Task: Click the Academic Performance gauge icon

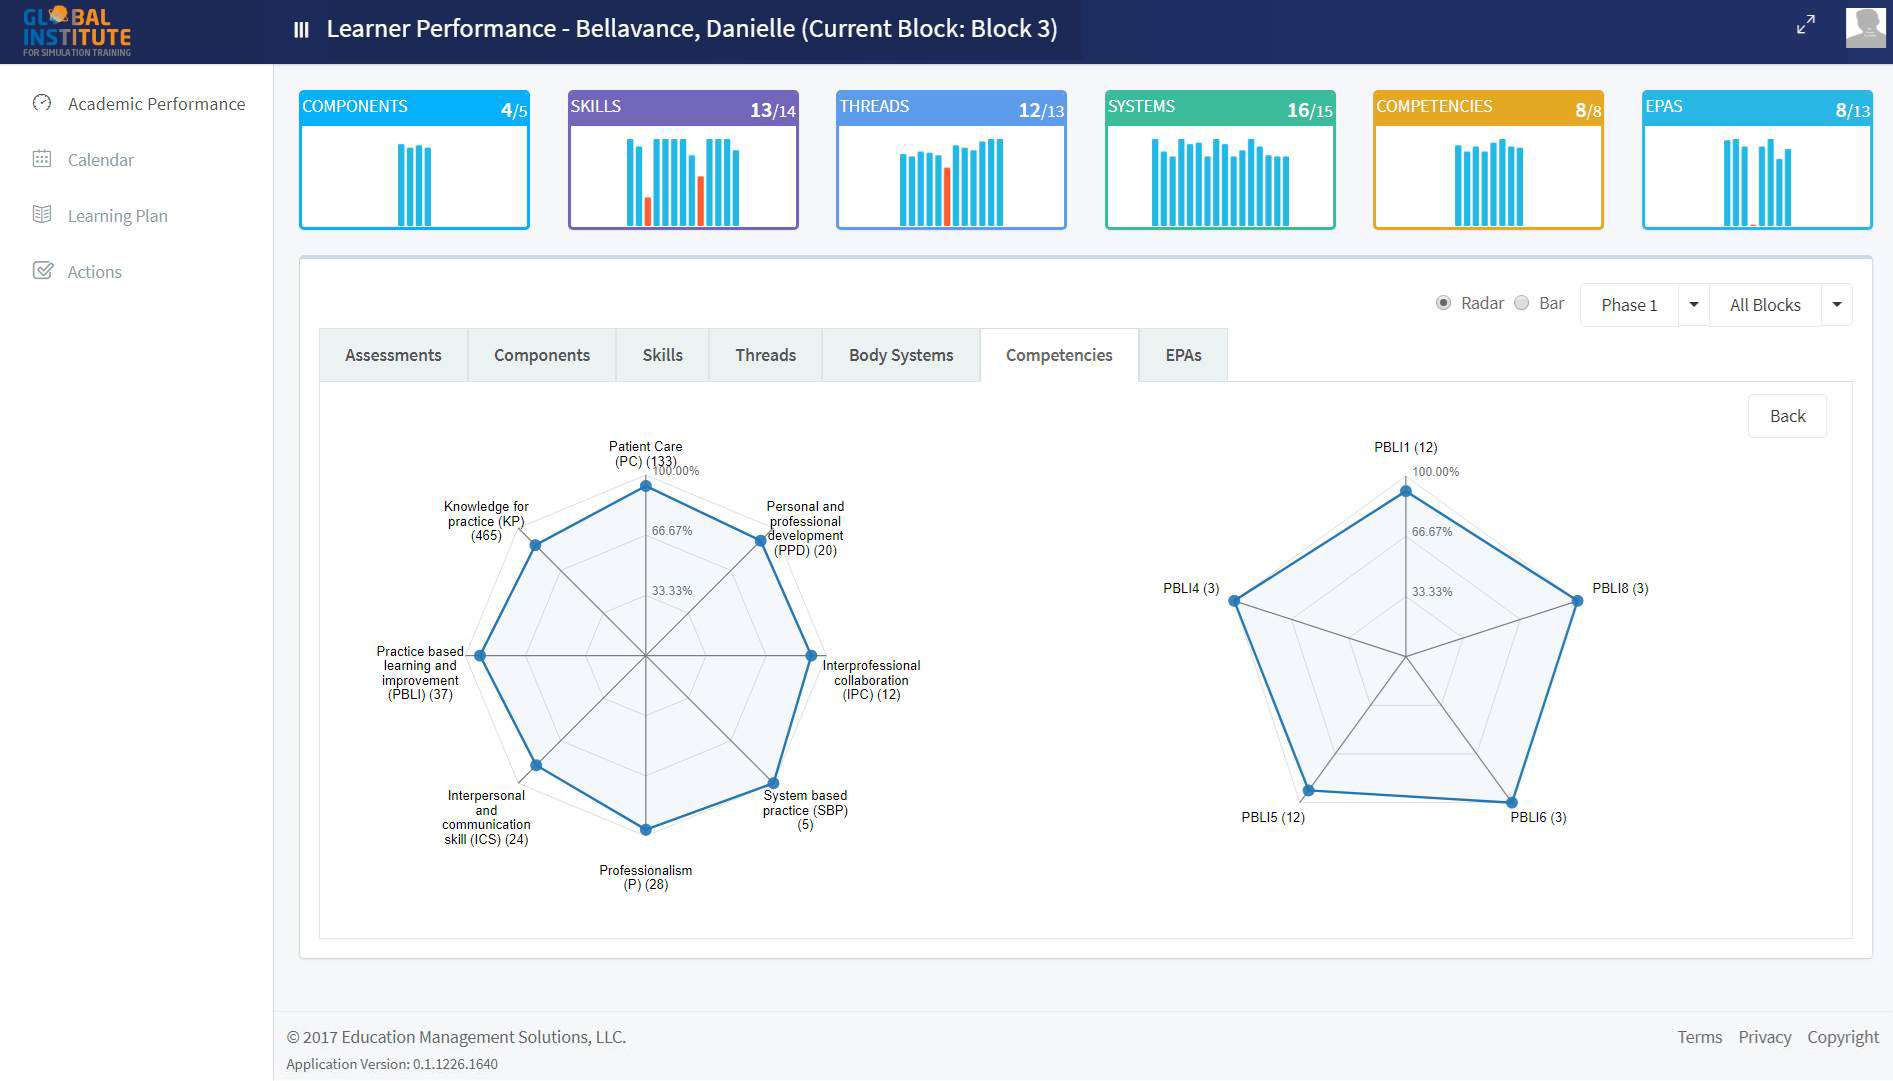Action: 42,103
